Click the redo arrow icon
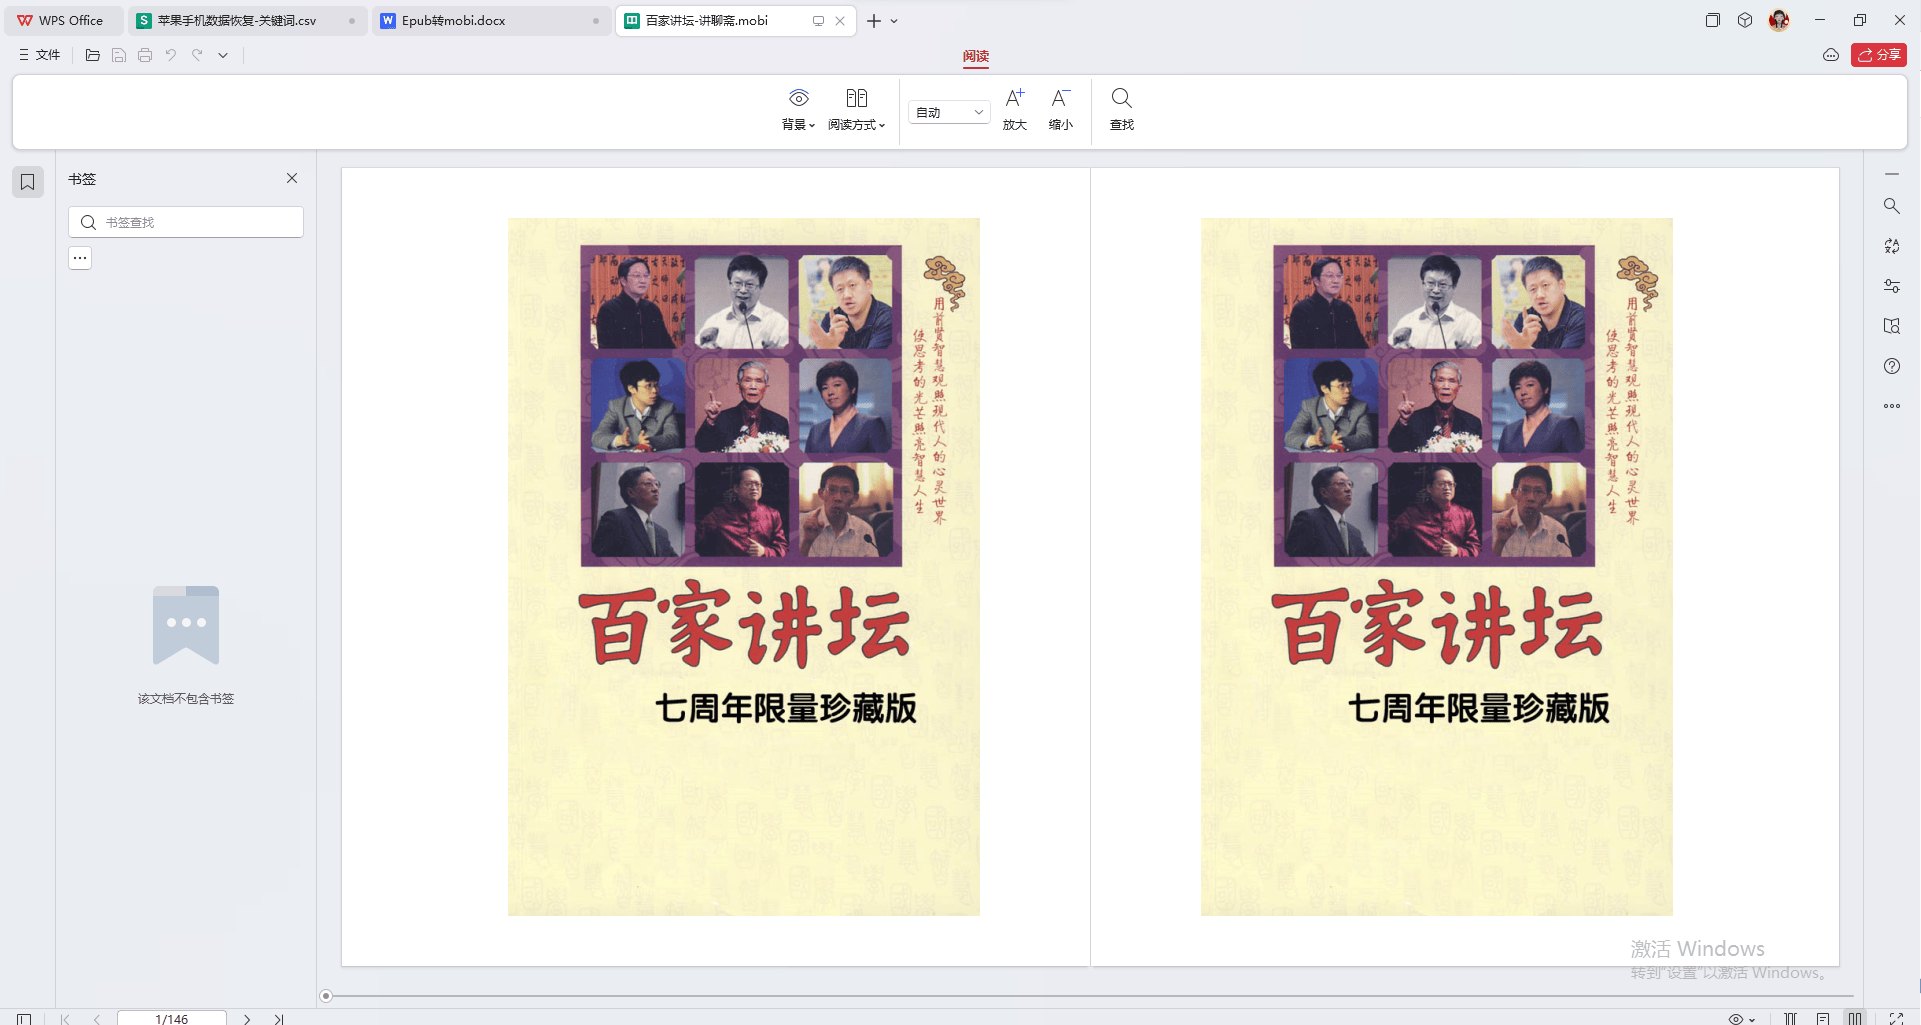 click(197, 55)
